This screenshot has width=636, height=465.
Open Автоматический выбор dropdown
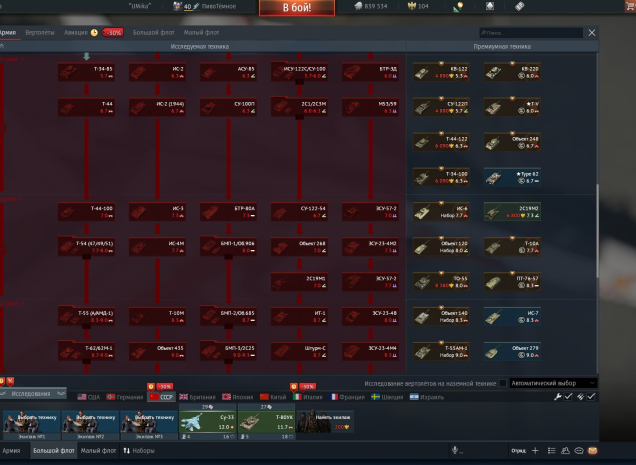coord(553,383)
